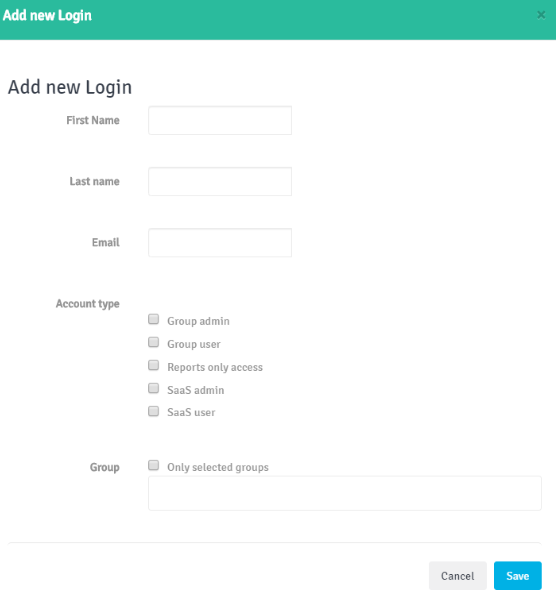Image resolution: width=556 pixels, height=596 pixels.
Task: Open the group selection box
Action: [345, 493]
